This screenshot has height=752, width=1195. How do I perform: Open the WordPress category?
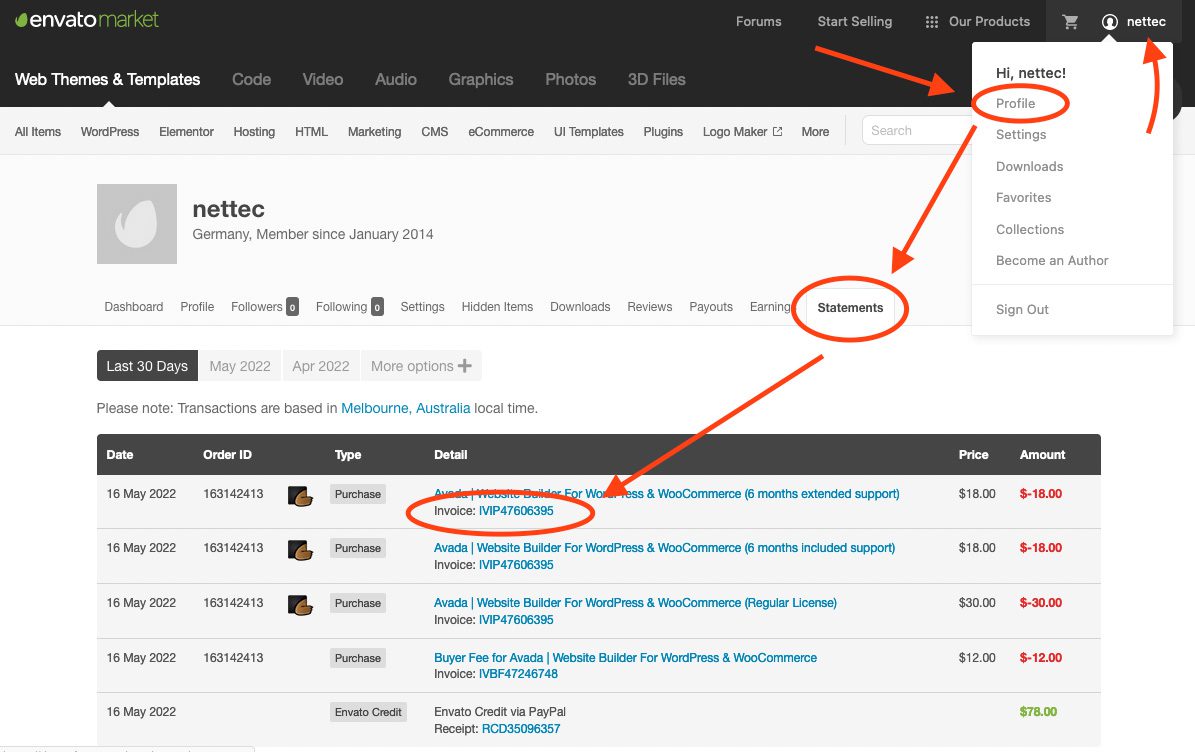click(x=110, y=132)
